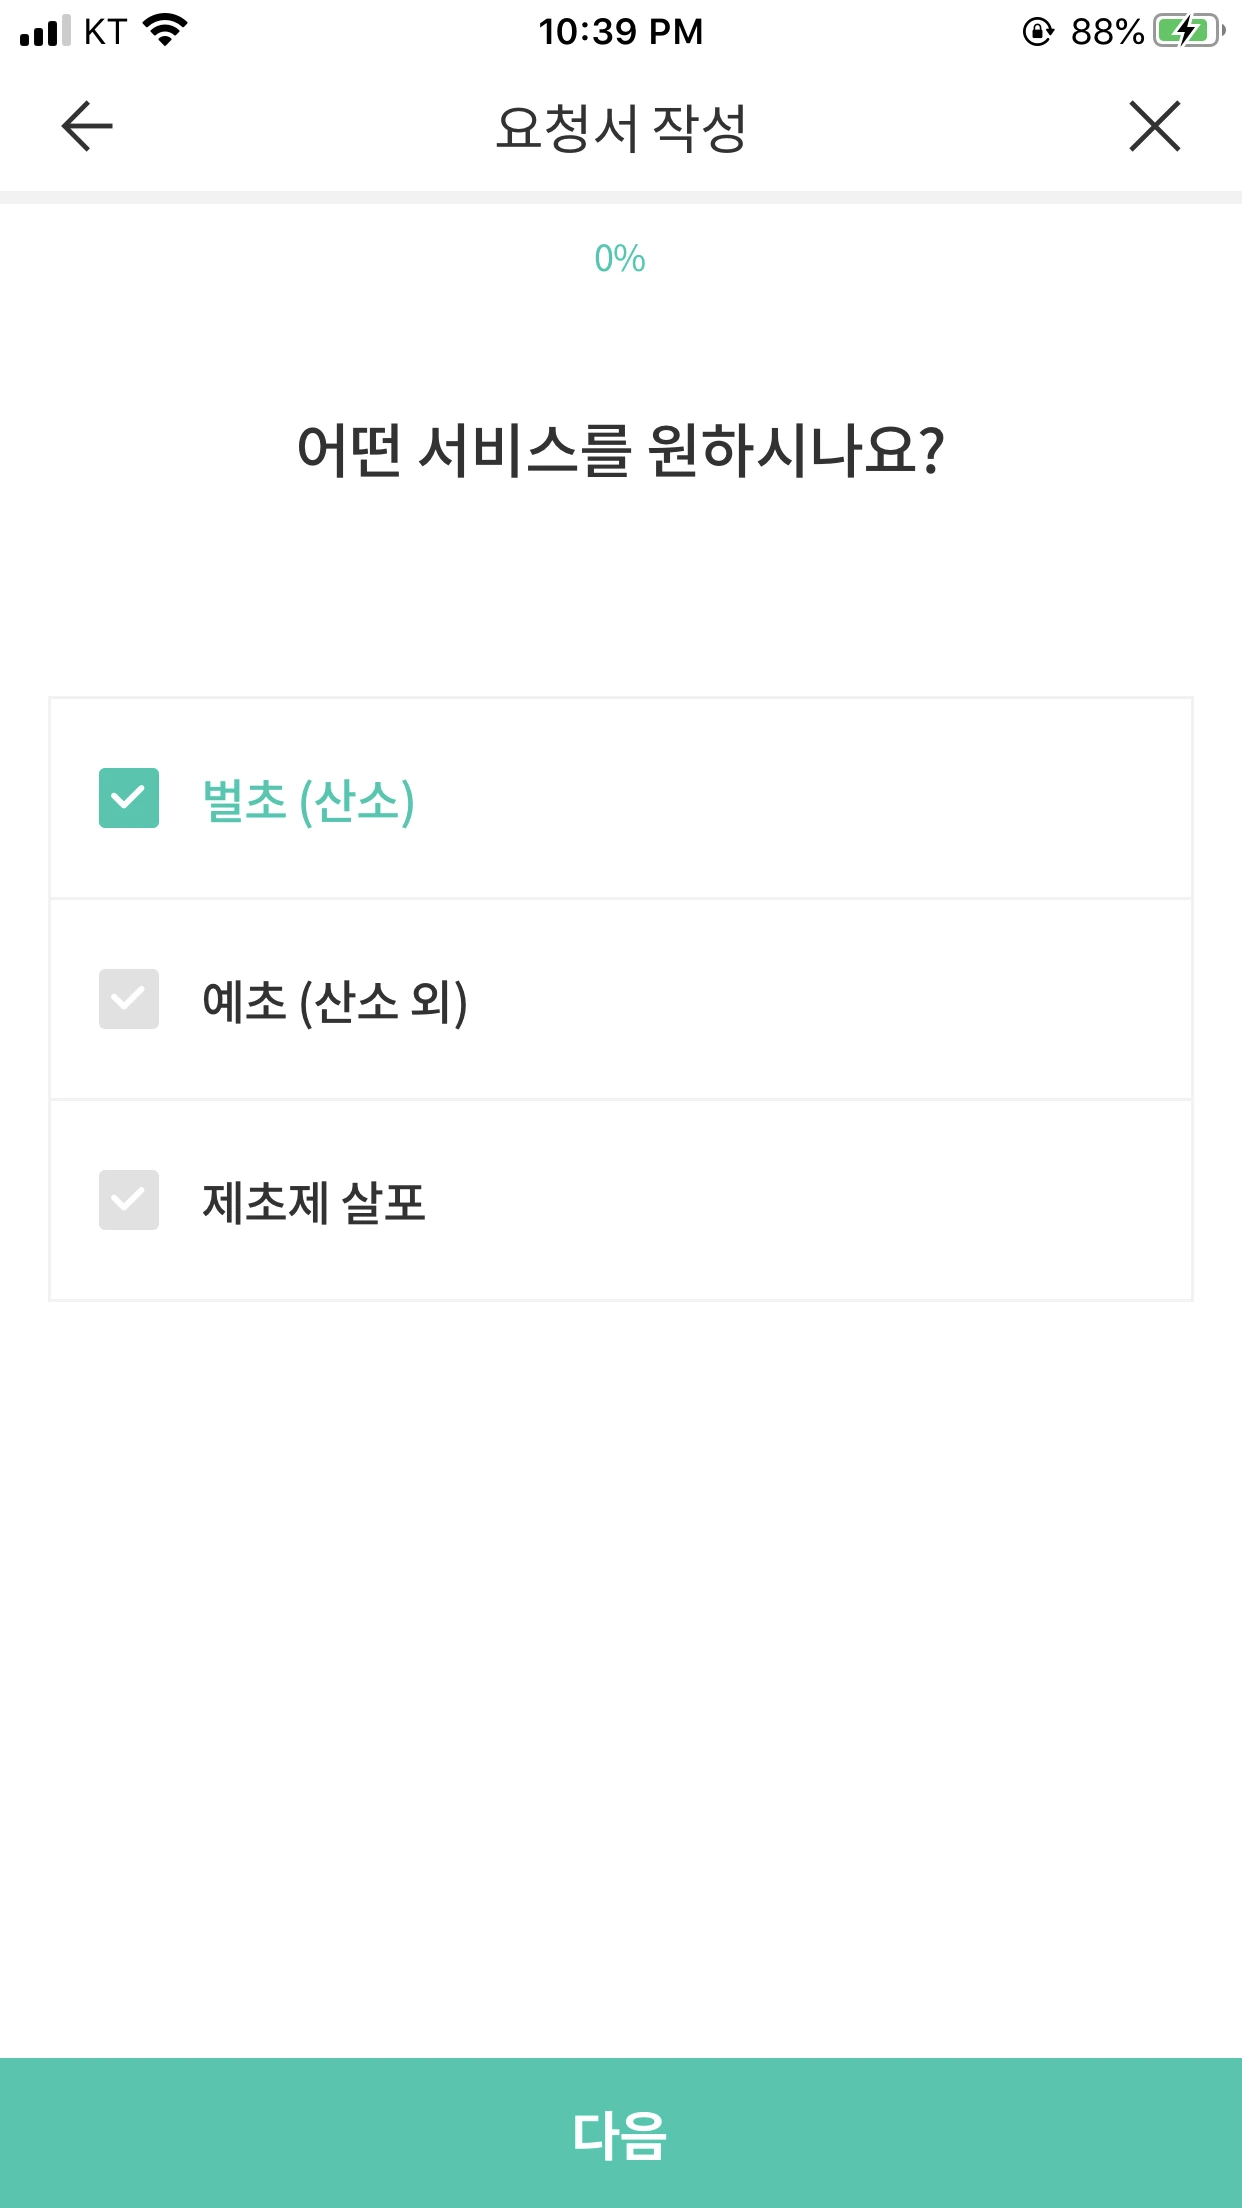The image size is (1242, 2208).
Task: Select the 벌초 (산소) option label
Action: coord(308,801)
